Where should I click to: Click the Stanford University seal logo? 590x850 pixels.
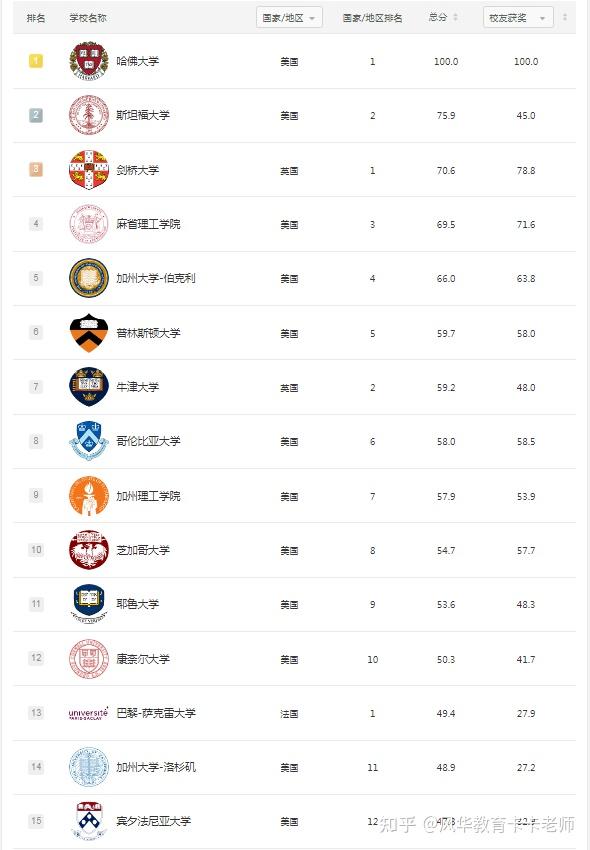(89, 115)
